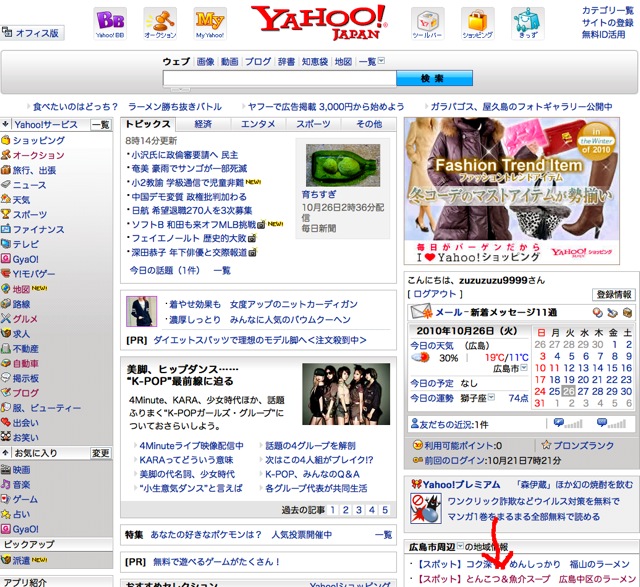Go to past articles page 3

pyautogui.click(x=359, y=510)
